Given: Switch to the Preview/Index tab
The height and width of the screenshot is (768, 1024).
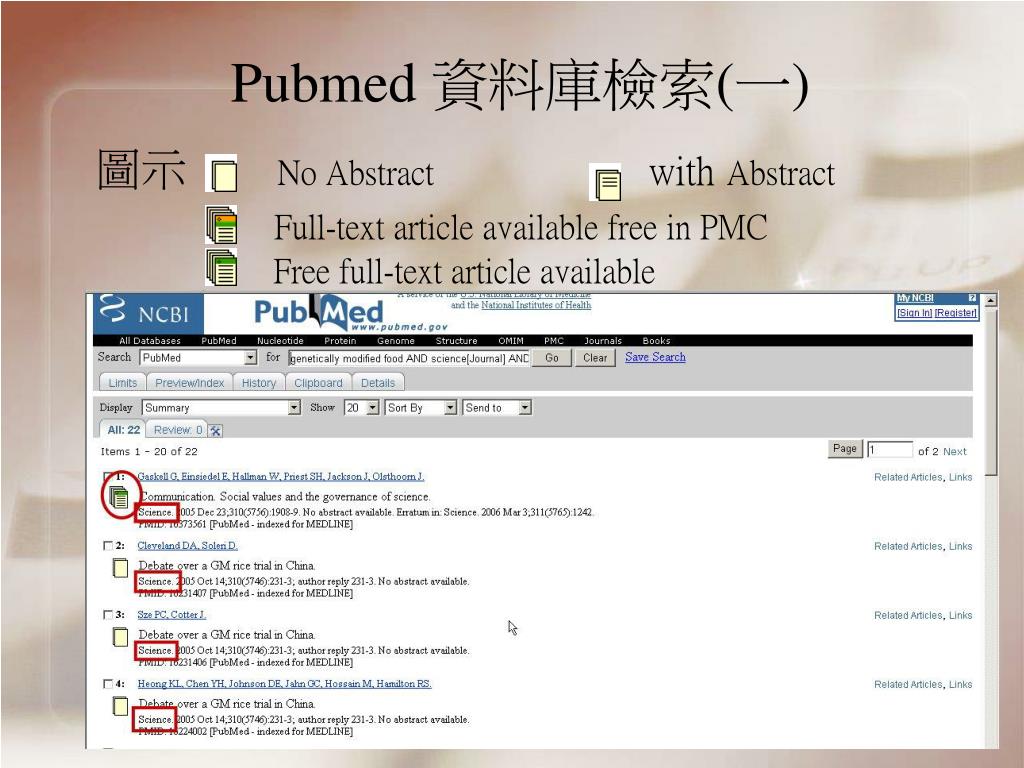Looking at the screenshot, I should 189,383.
